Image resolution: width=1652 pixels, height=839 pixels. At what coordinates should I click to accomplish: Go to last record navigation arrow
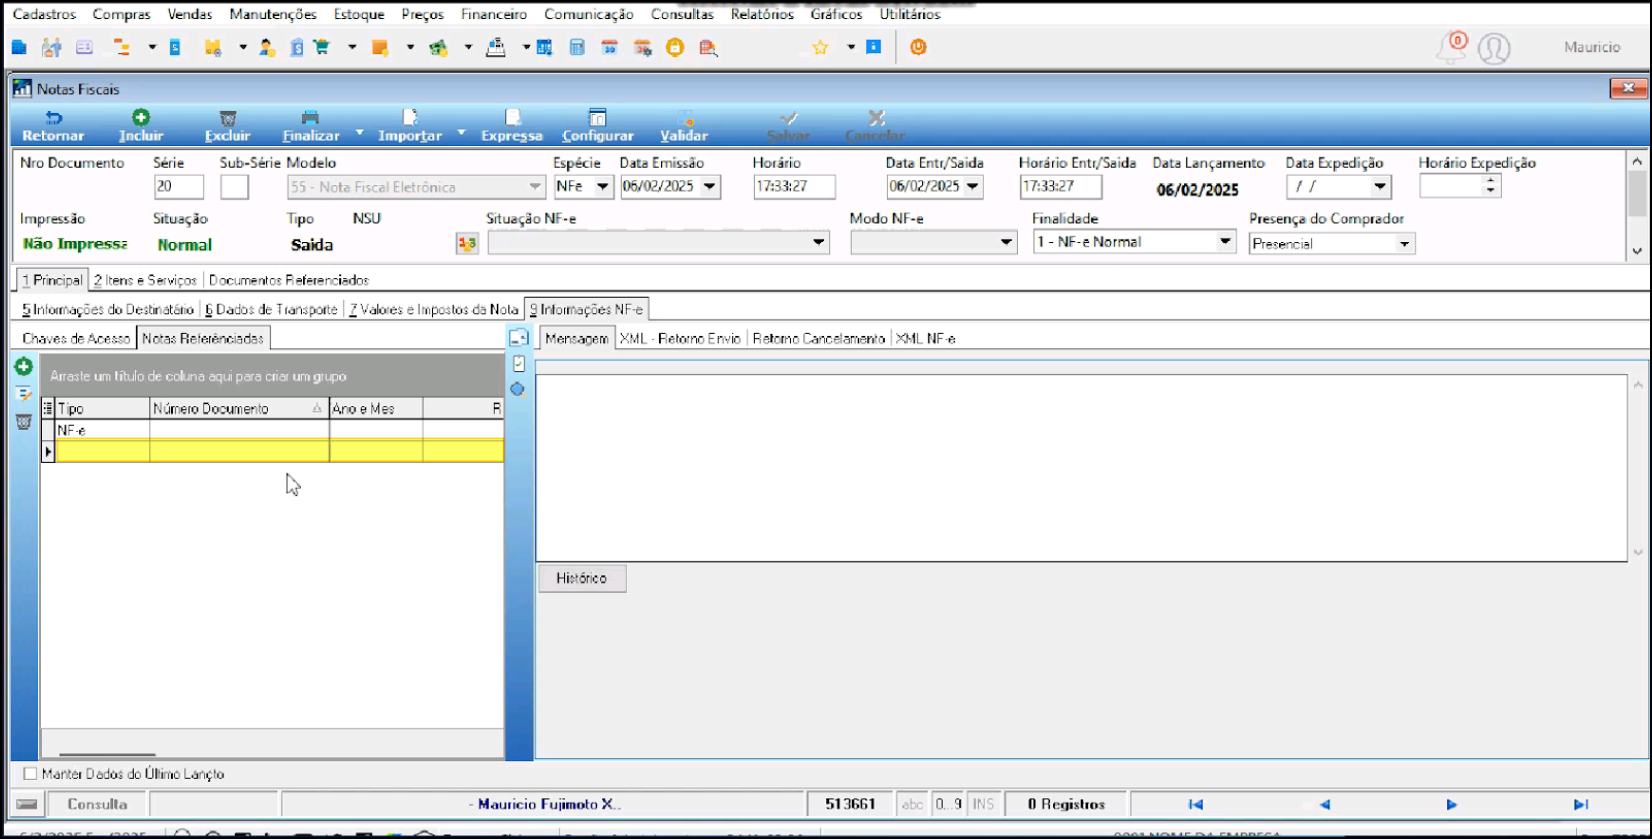coord(1580,804)
